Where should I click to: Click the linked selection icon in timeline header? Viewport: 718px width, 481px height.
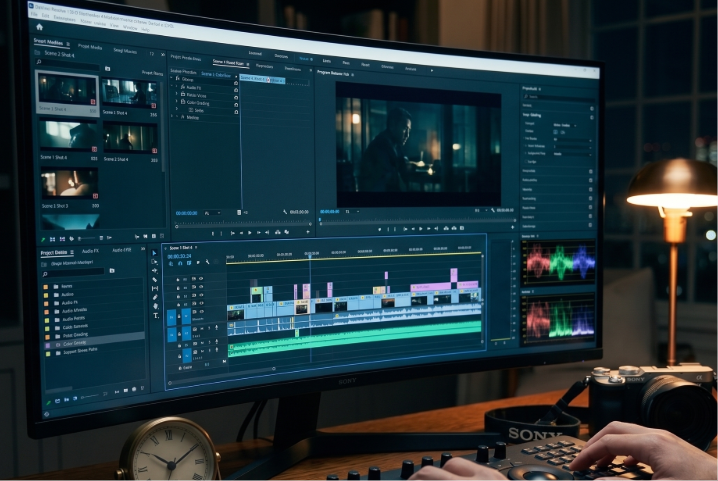pyautogui.click(x=189, y=263)
